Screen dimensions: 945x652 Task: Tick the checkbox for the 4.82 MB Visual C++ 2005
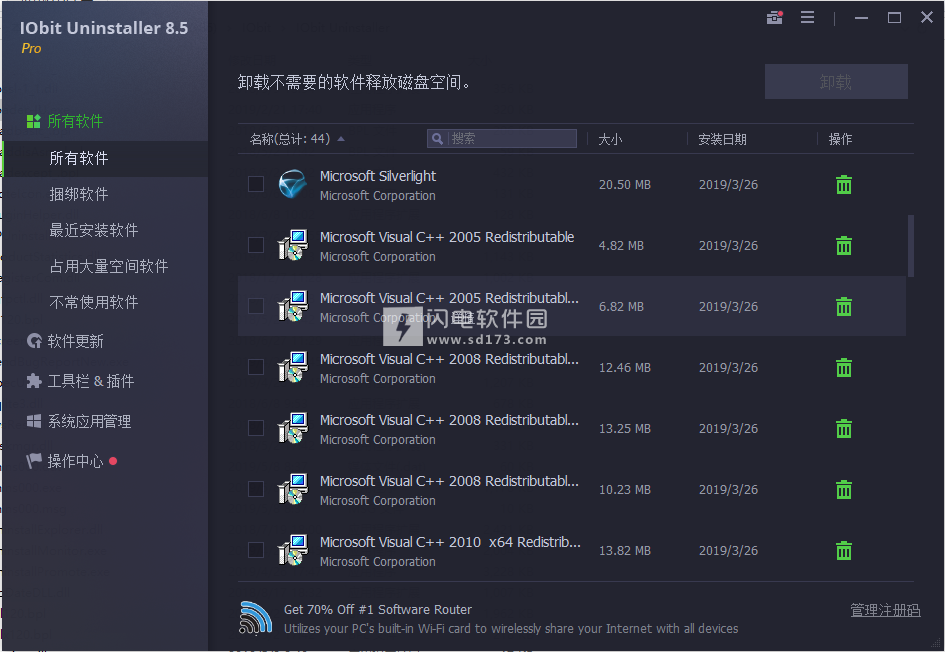click(256, 245)
